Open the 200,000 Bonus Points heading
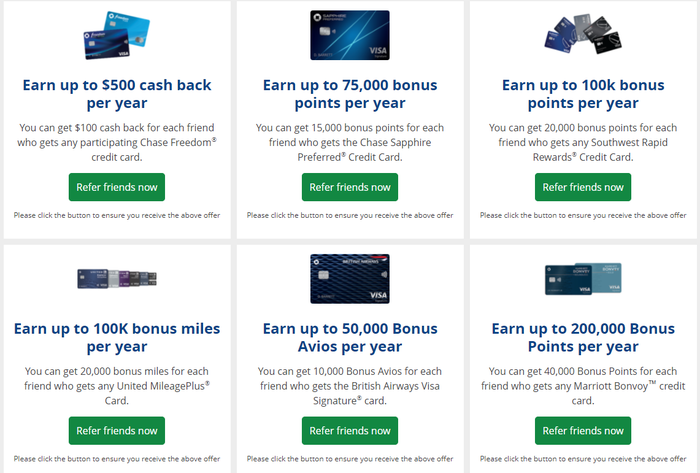Screen dimensions: 700x473 pyautogui.click(x=583, y=337)
